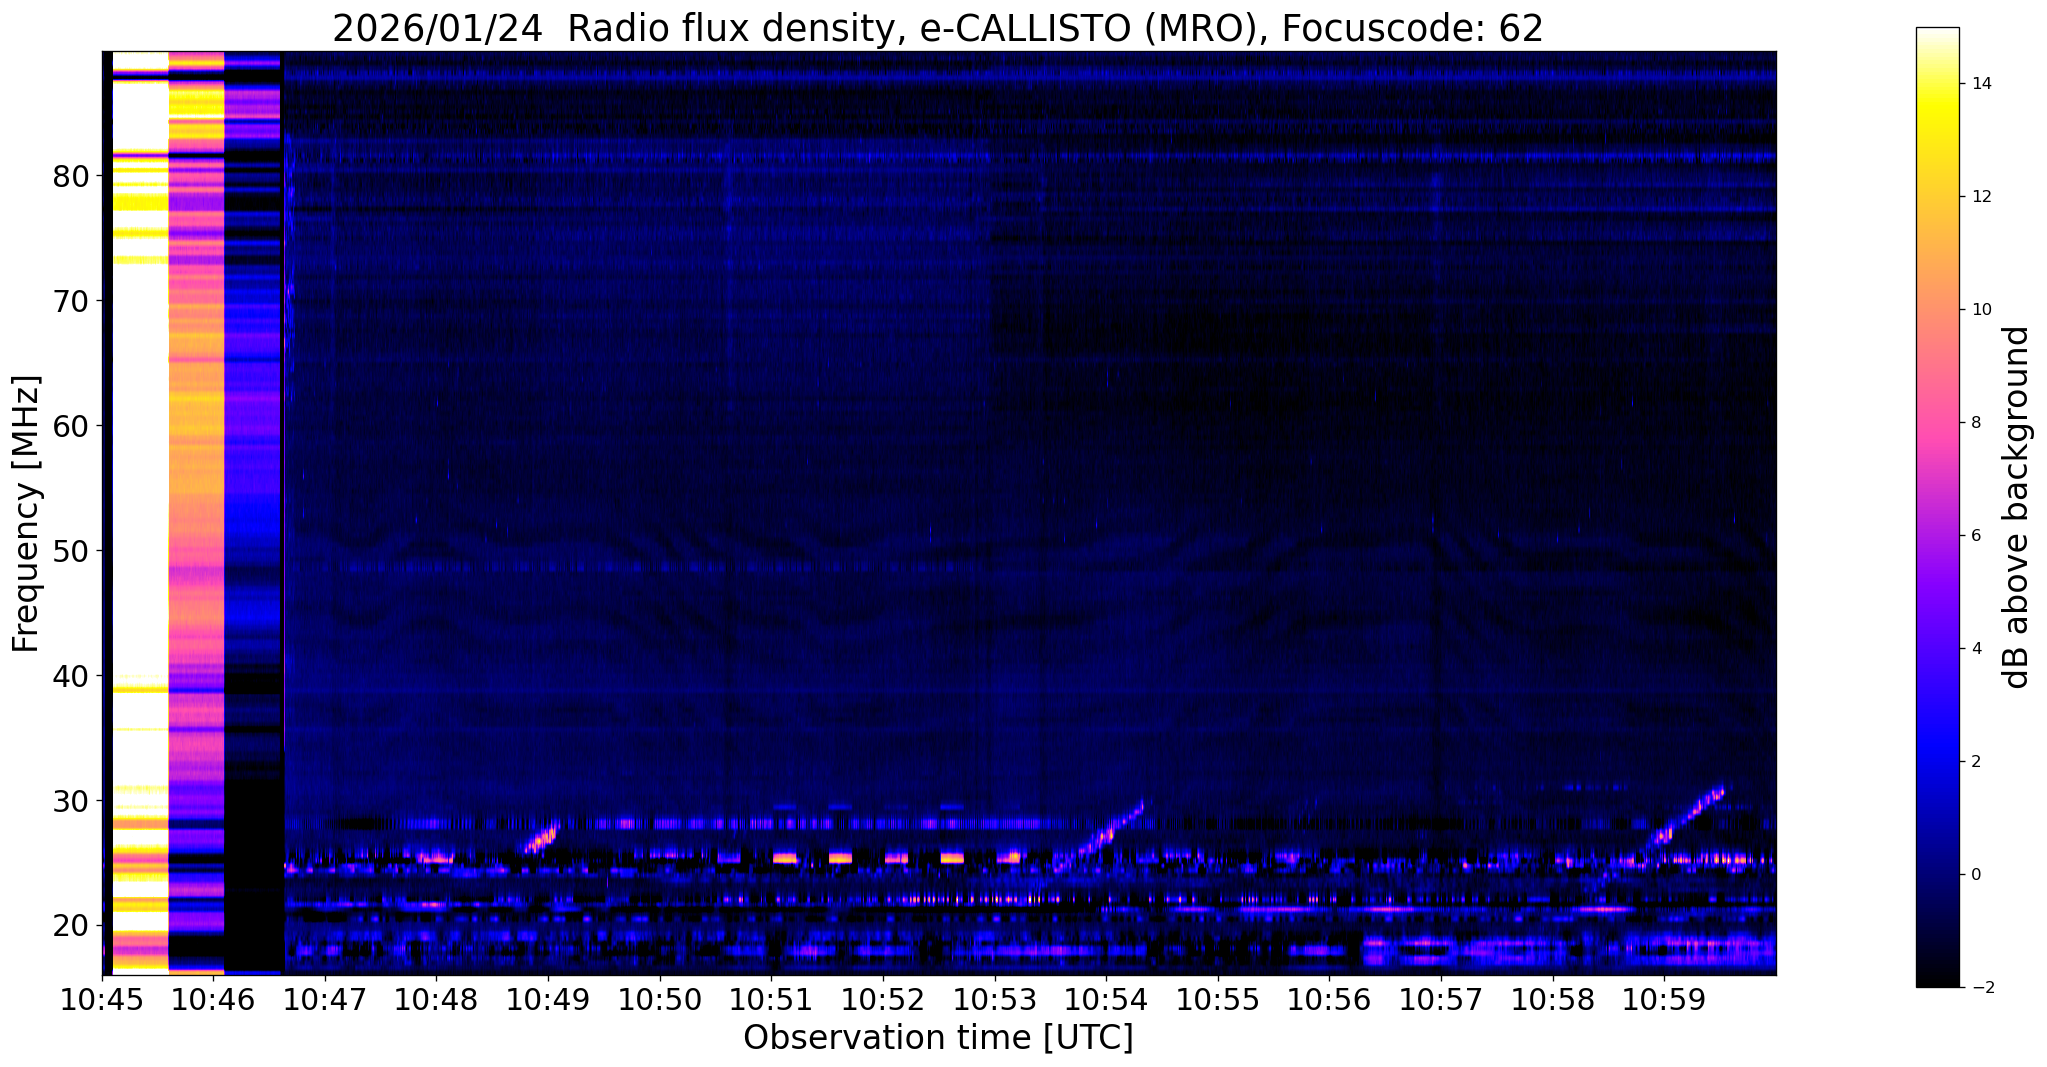2047x1067 pixels.
Task: Click the drifting burst near 10:54
Action: 1100,836
